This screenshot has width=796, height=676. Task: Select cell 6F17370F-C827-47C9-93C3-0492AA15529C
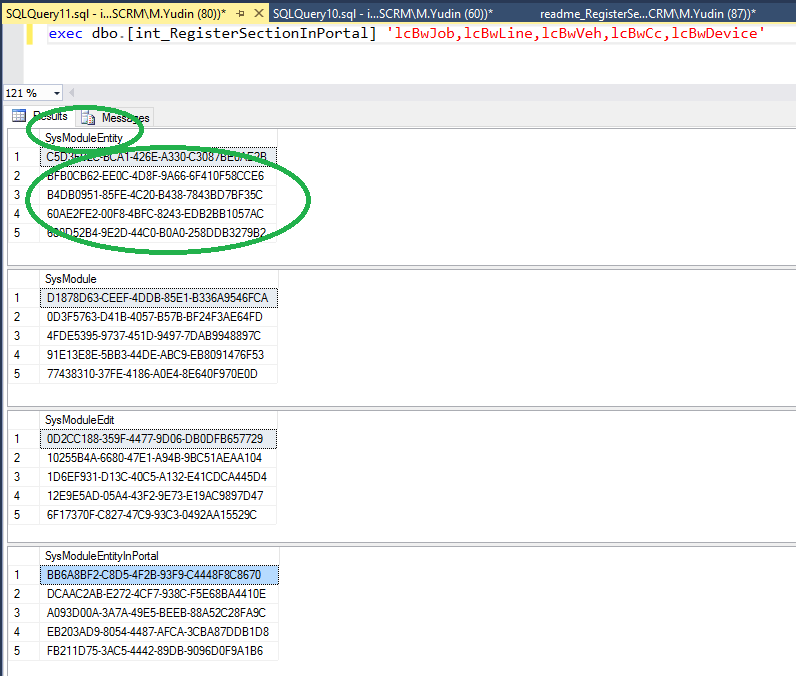158,515
